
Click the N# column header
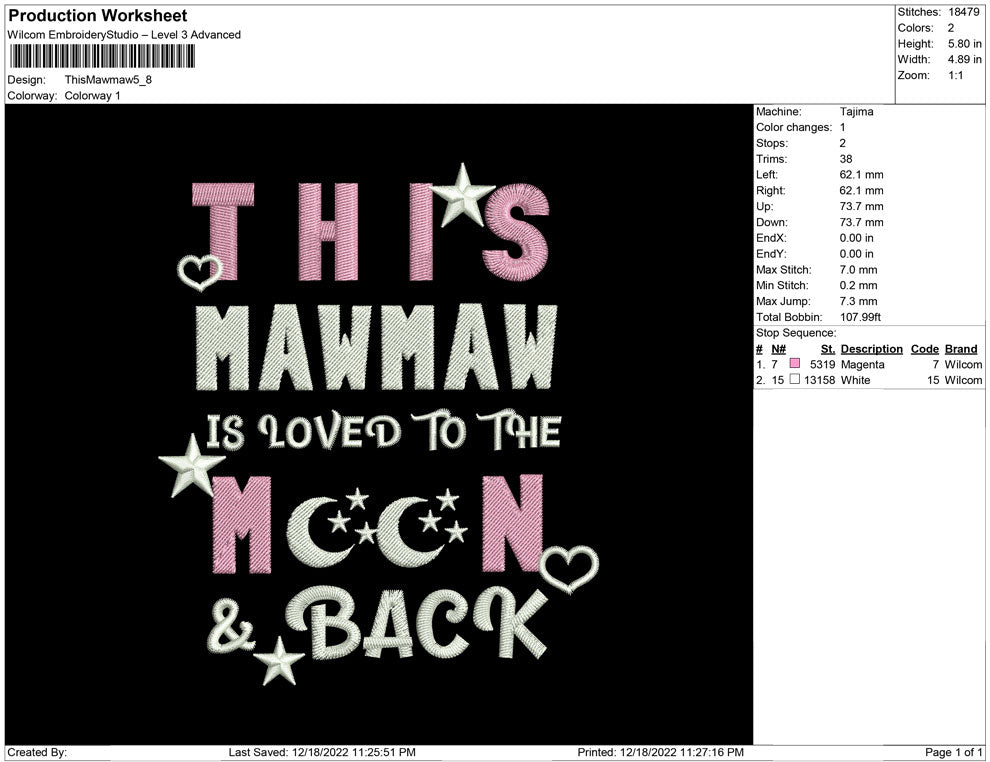778,349
